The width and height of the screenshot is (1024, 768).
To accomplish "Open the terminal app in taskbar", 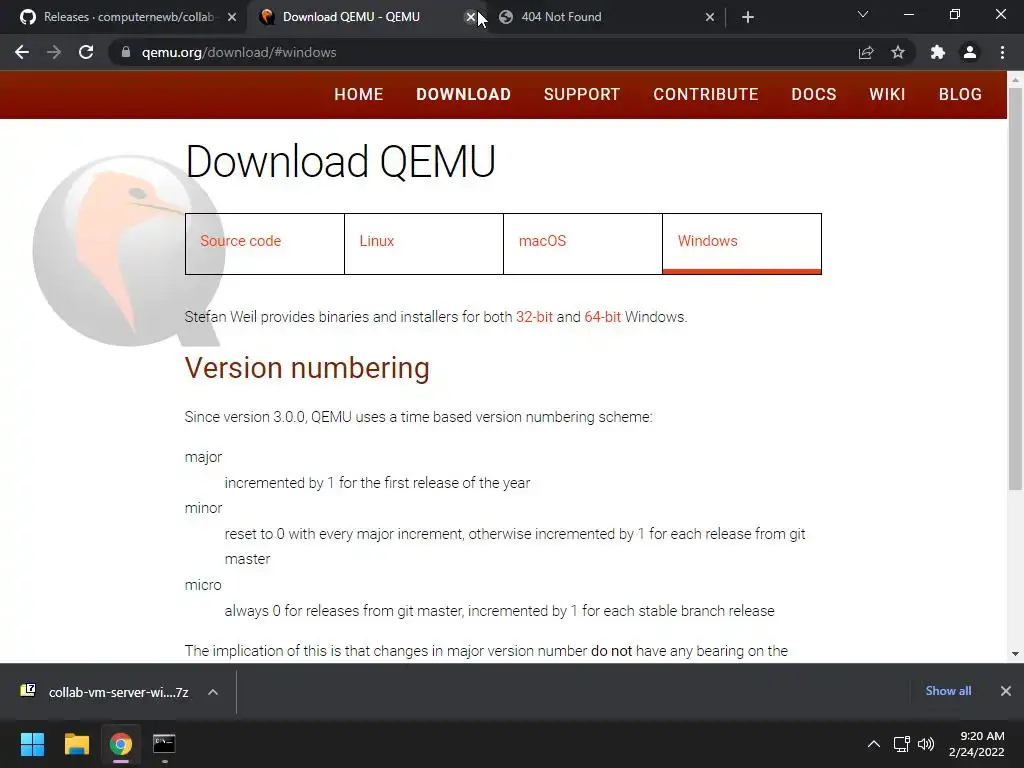I will coord(164,744).
